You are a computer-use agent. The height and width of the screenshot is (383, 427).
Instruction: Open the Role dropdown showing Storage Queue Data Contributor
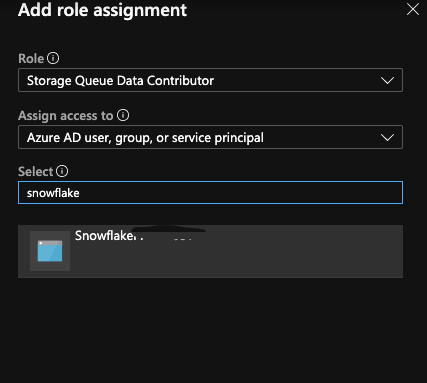pyautogui.click(x=210, y=80)
